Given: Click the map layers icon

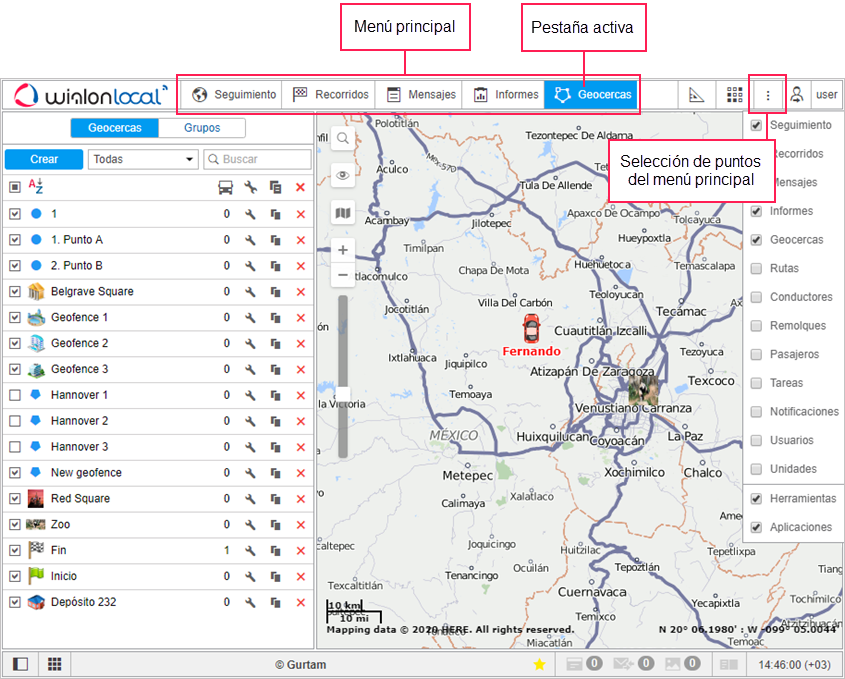Looking at the screenshot, I should point(342,212).
